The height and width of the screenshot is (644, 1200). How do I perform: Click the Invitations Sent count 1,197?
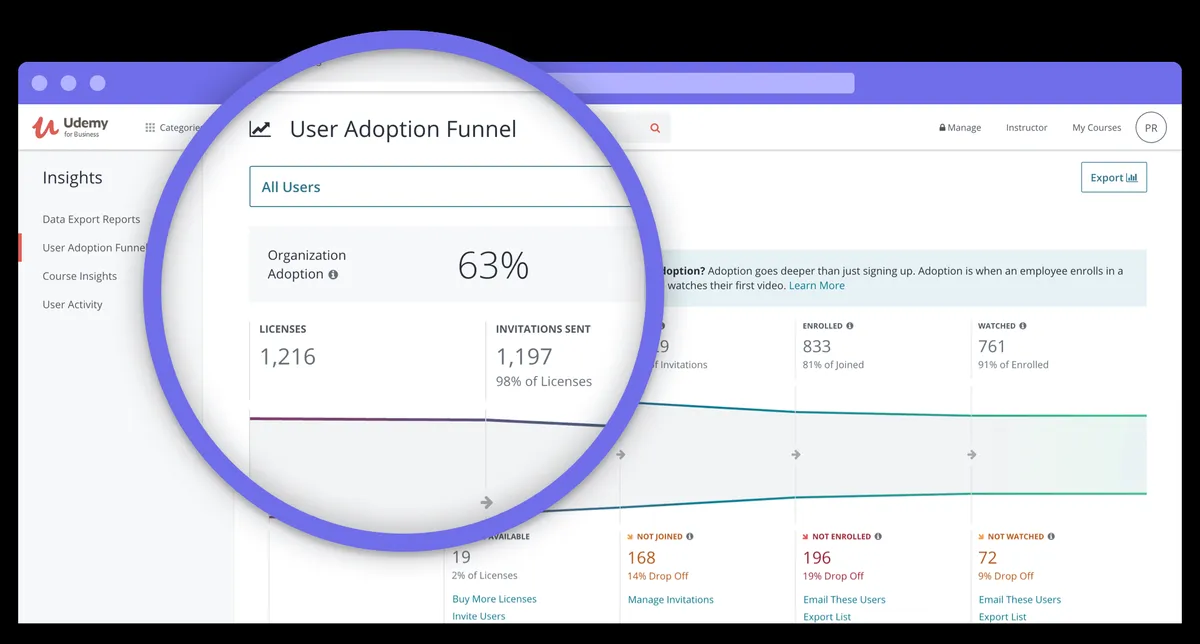coord(524,356)
